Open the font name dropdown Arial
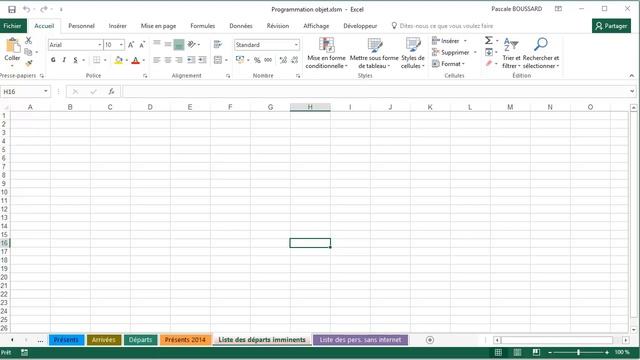This screenshot has width=640, height=360. (x=100, y=44)
